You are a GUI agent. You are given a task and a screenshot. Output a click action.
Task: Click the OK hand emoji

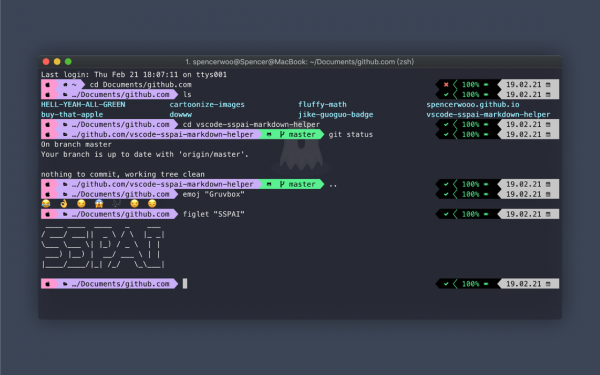tap(64, 204)
